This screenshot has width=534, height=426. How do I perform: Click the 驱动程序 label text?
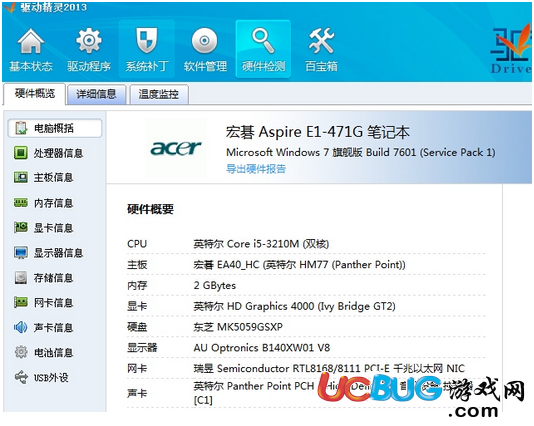89,66
